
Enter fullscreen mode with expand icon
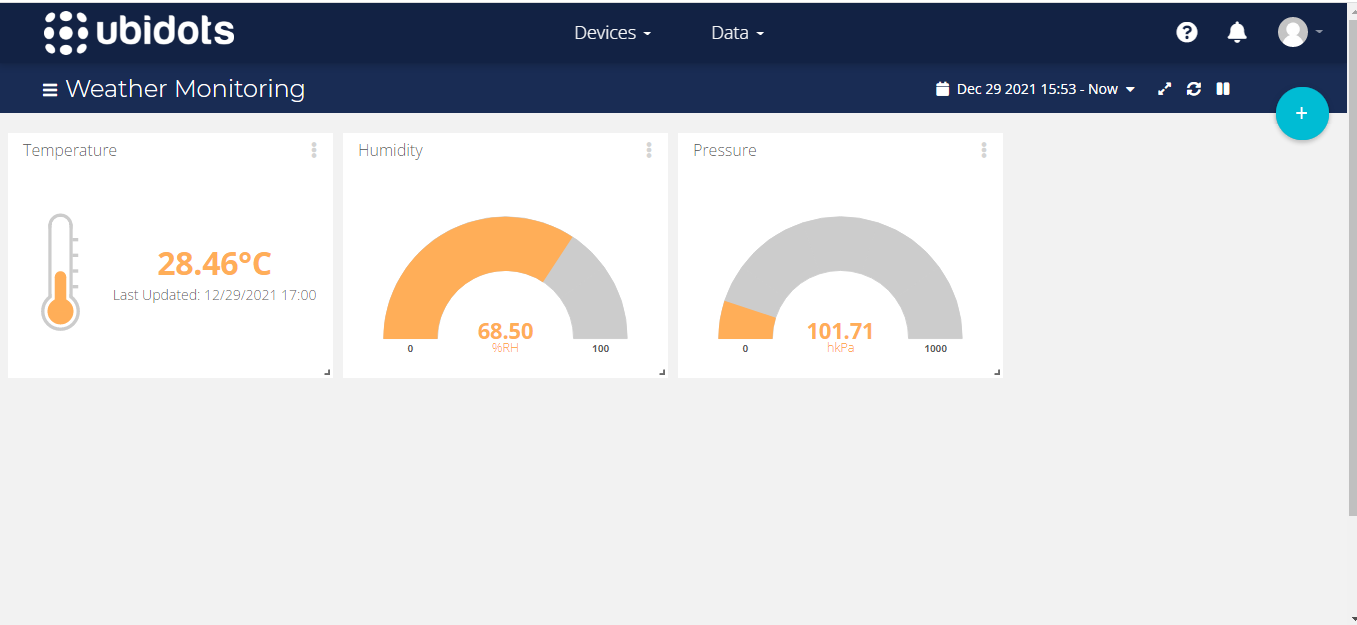point(1164,89)
